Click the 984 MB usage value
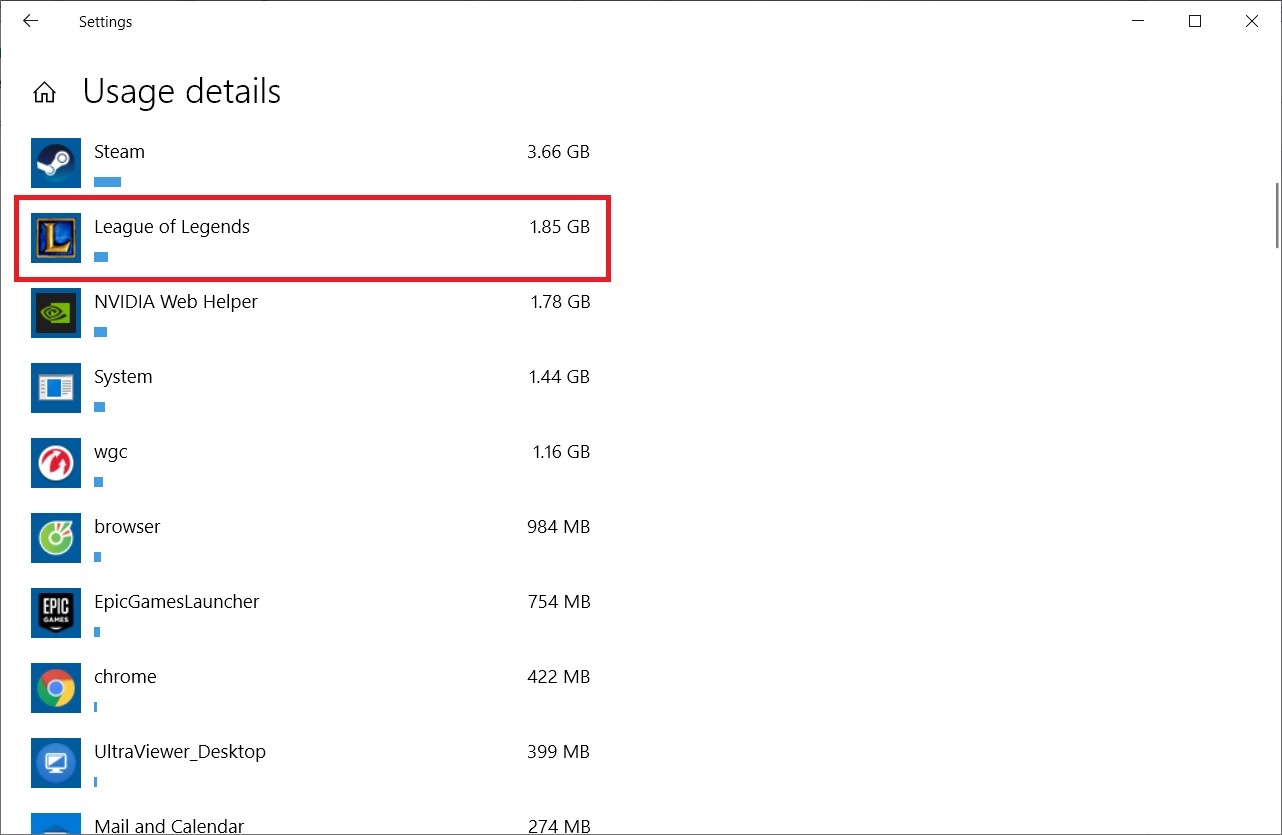This screenshot has height=835, width=1282. click(558, 527)
